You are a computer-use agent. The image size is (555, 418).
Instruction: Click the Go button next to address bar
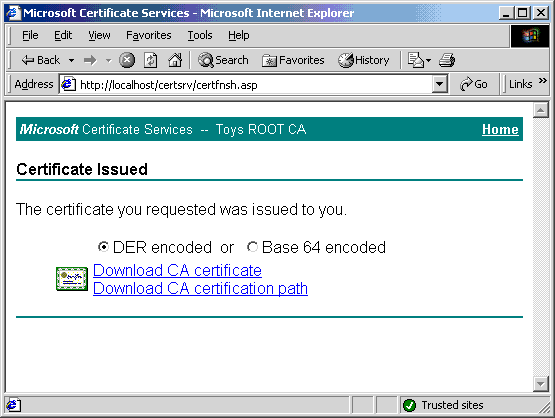click(x=474, y=84)
